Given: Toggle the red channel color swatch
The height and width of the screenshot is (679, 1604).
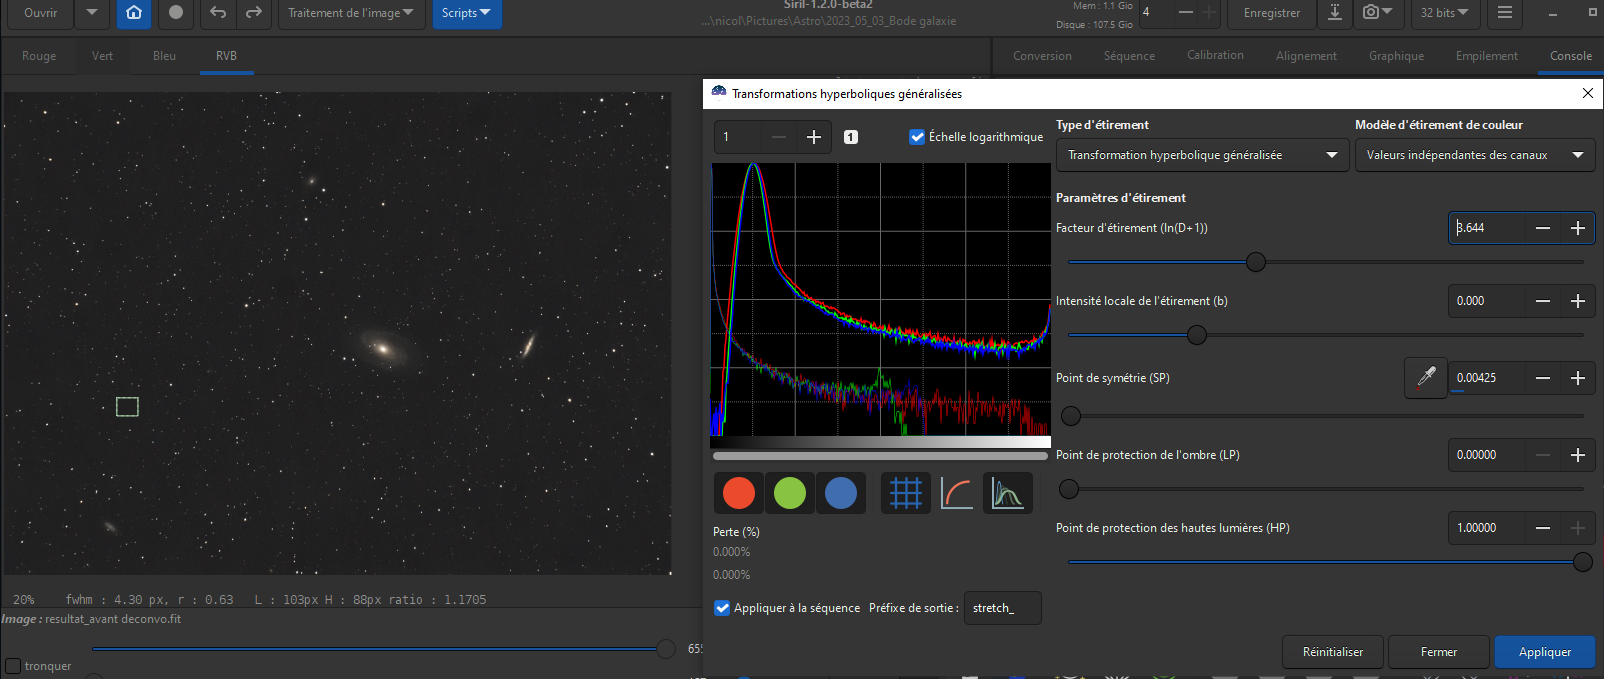Looking at the screenshot, I should [x=739, y=493].
